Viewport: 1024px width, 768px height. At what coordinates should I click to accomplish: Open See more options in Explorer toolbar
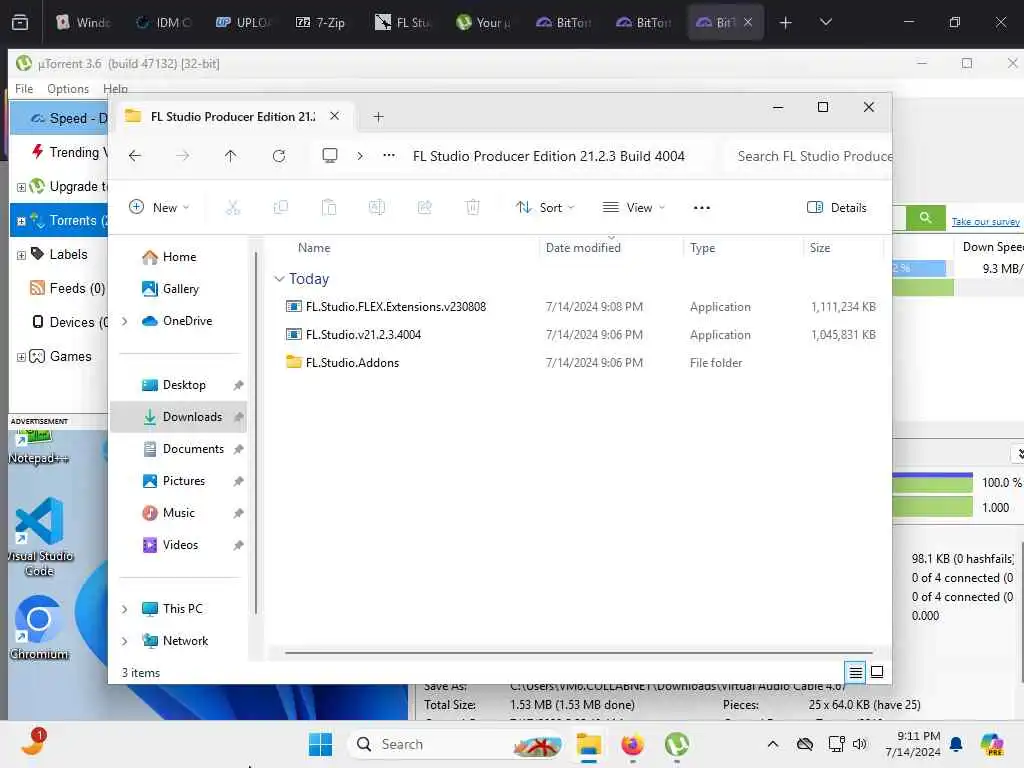[x=701, y=208]
